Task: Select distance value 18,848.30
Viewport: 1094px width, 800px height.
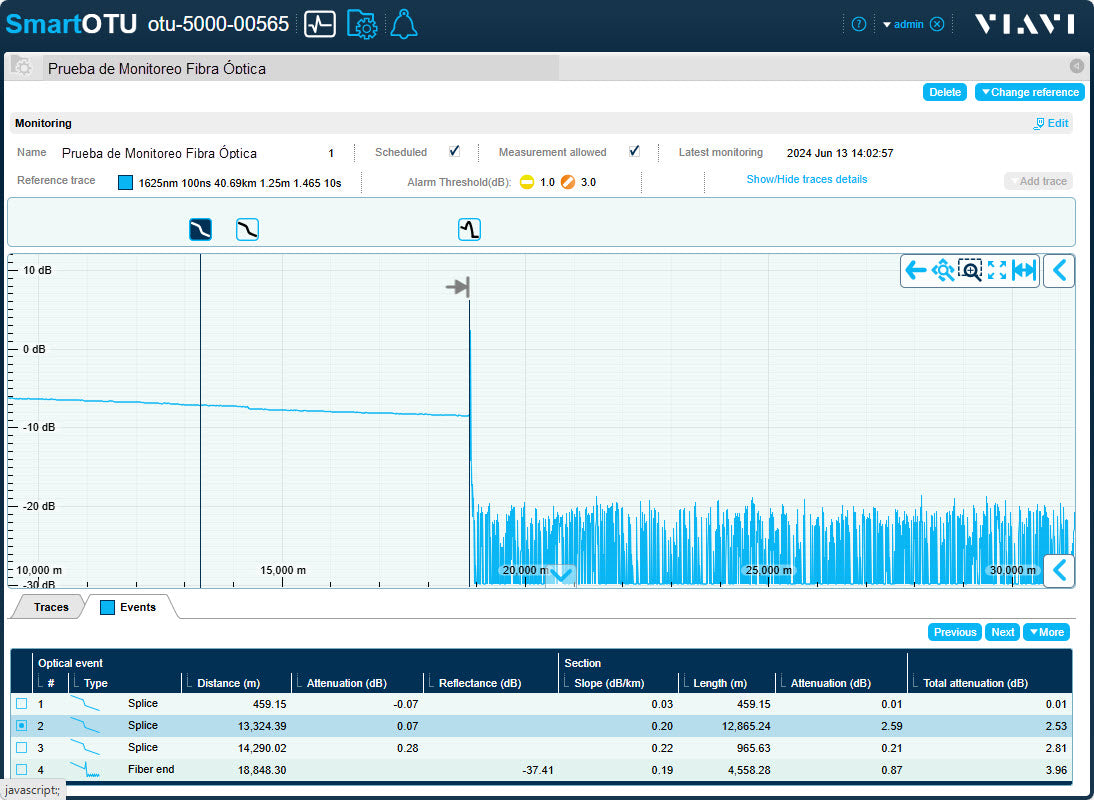Action: pos(262,770)
